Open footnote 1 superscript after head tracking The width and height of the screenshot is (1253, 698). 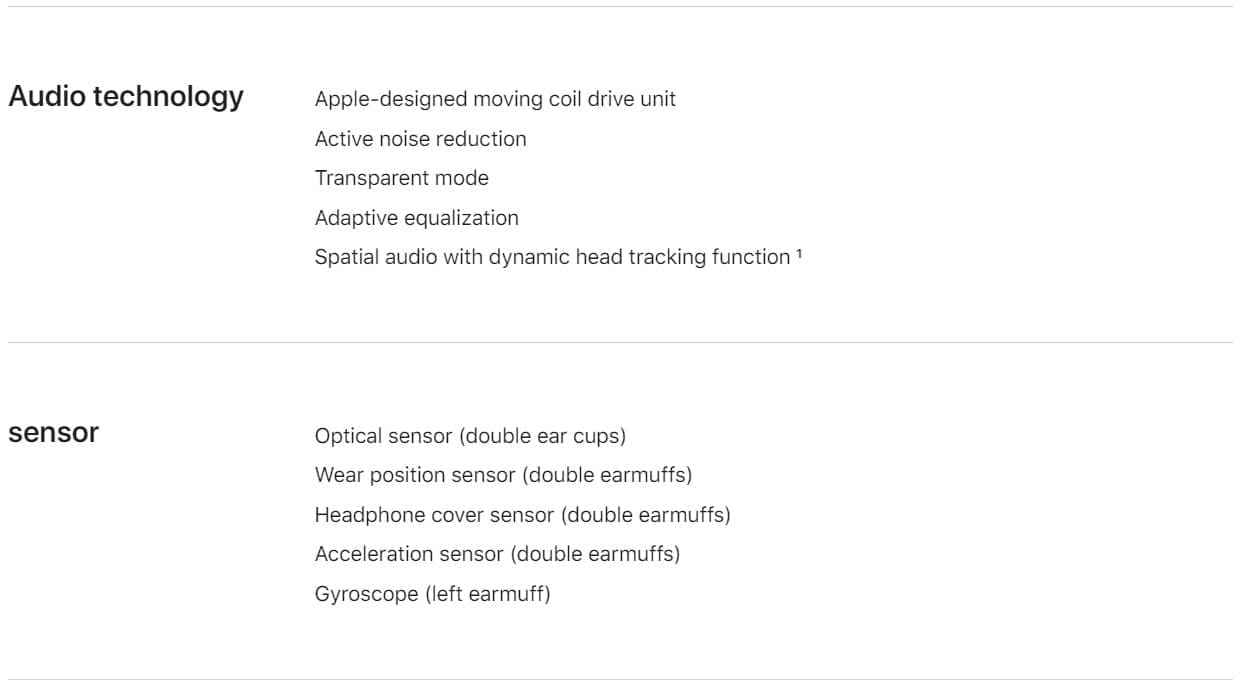799,253
